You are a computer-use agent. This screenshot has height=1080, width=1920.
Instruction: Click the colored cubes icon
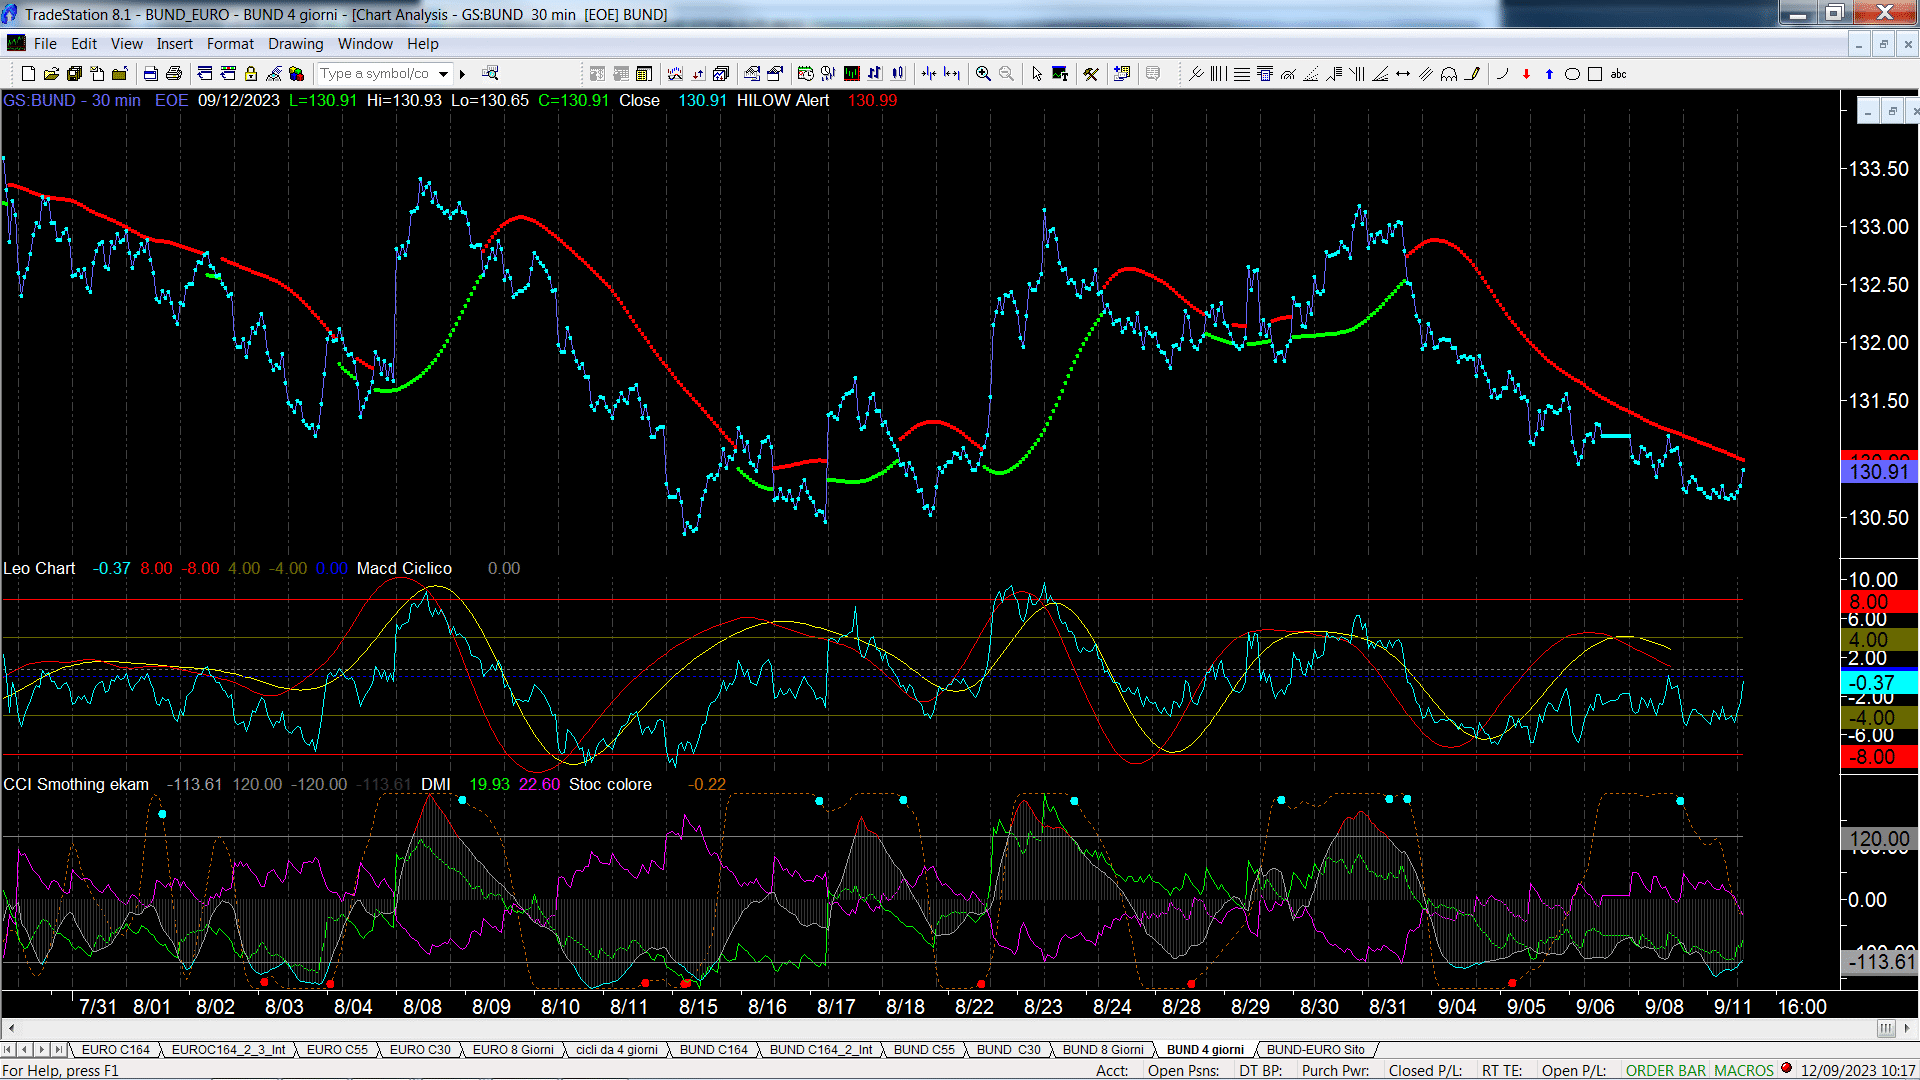[x=297, y=73]
